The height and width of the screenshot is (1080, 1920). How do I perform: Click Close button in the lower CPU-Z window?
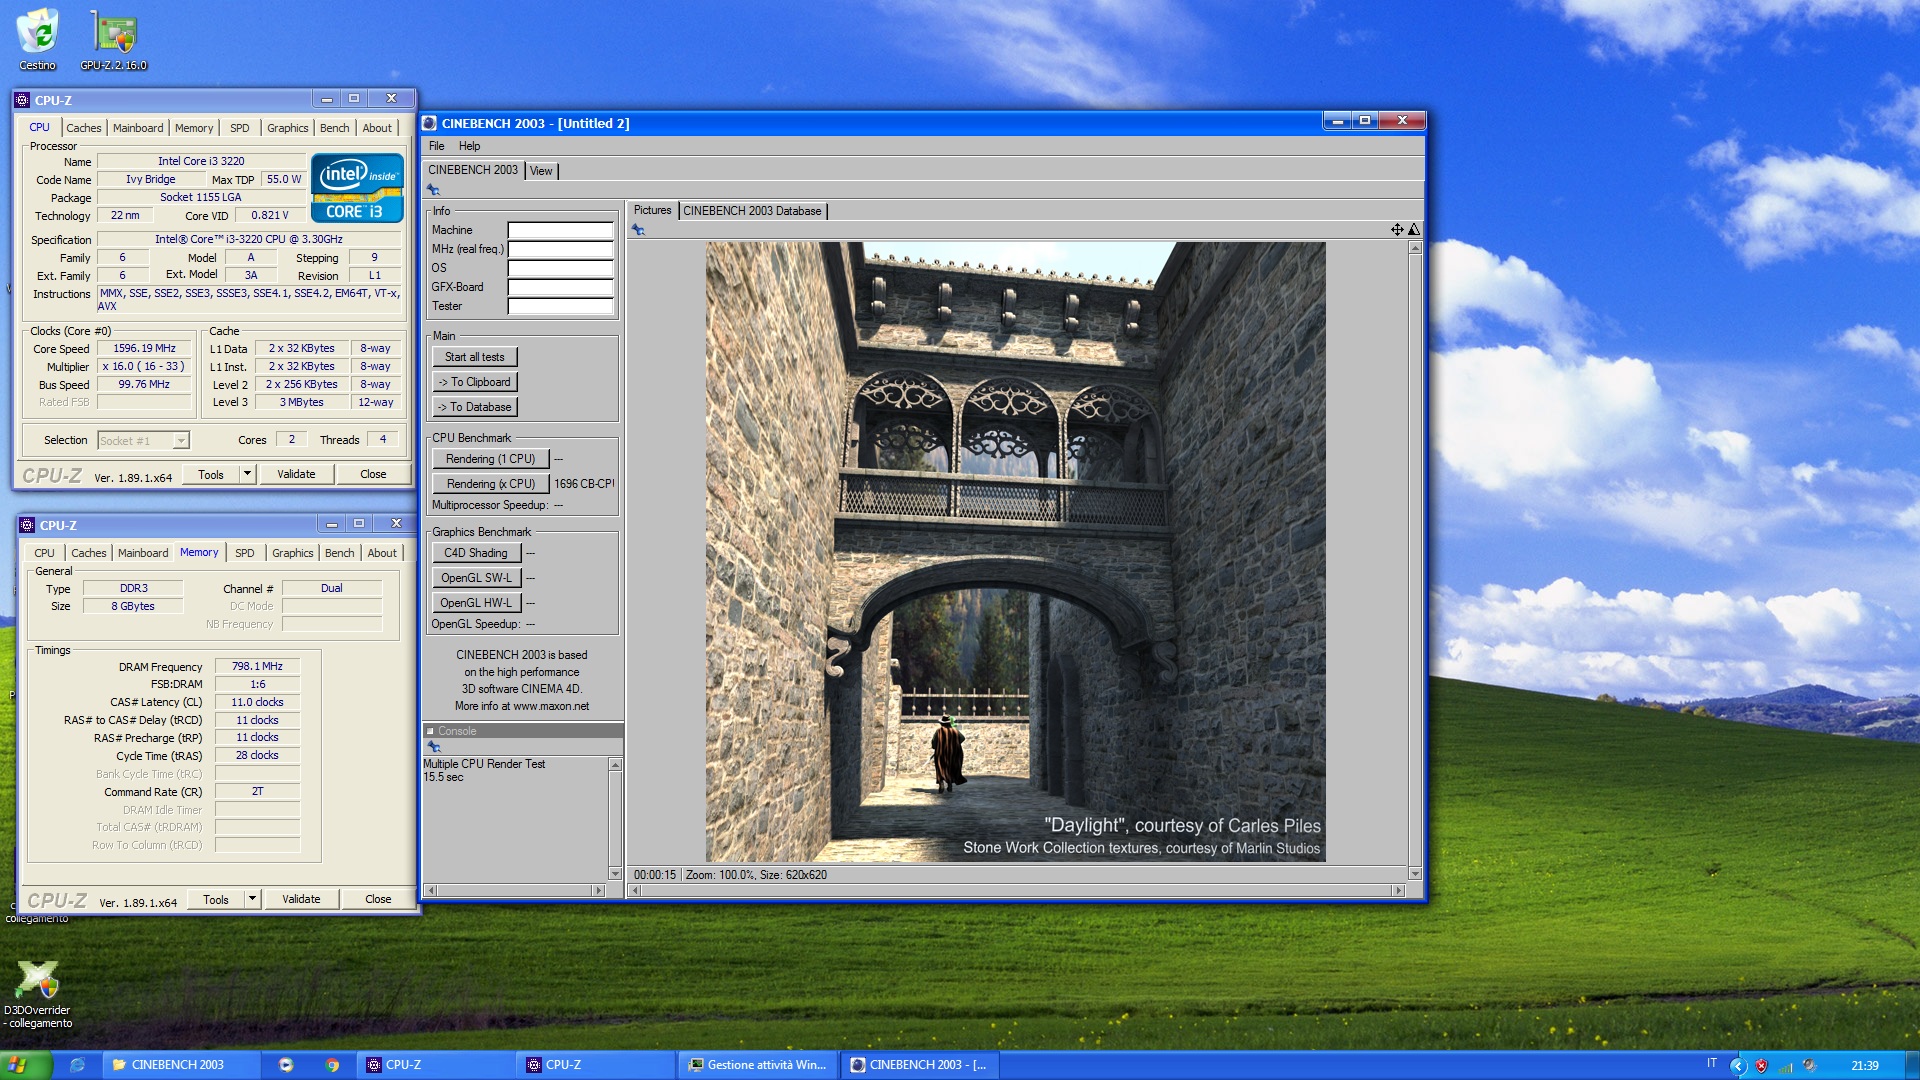[x=378, y=899]
